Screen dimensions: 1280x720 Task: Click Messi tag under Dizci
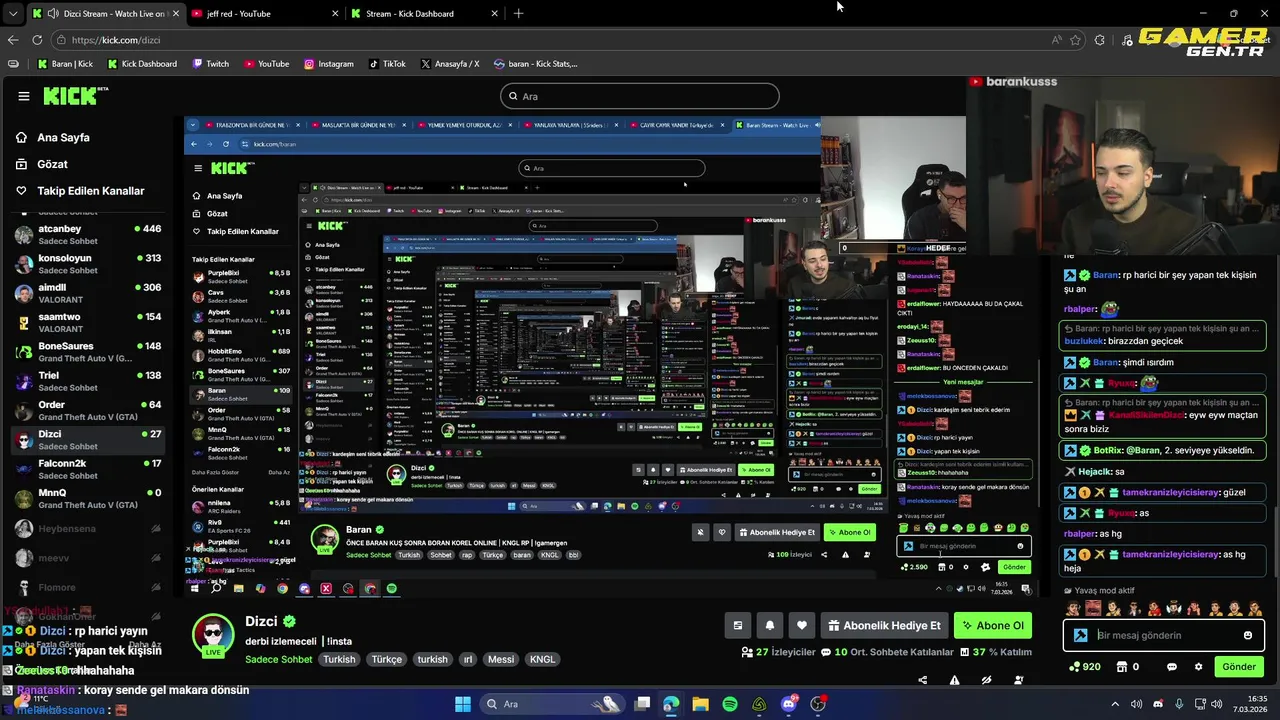(501, 660)
